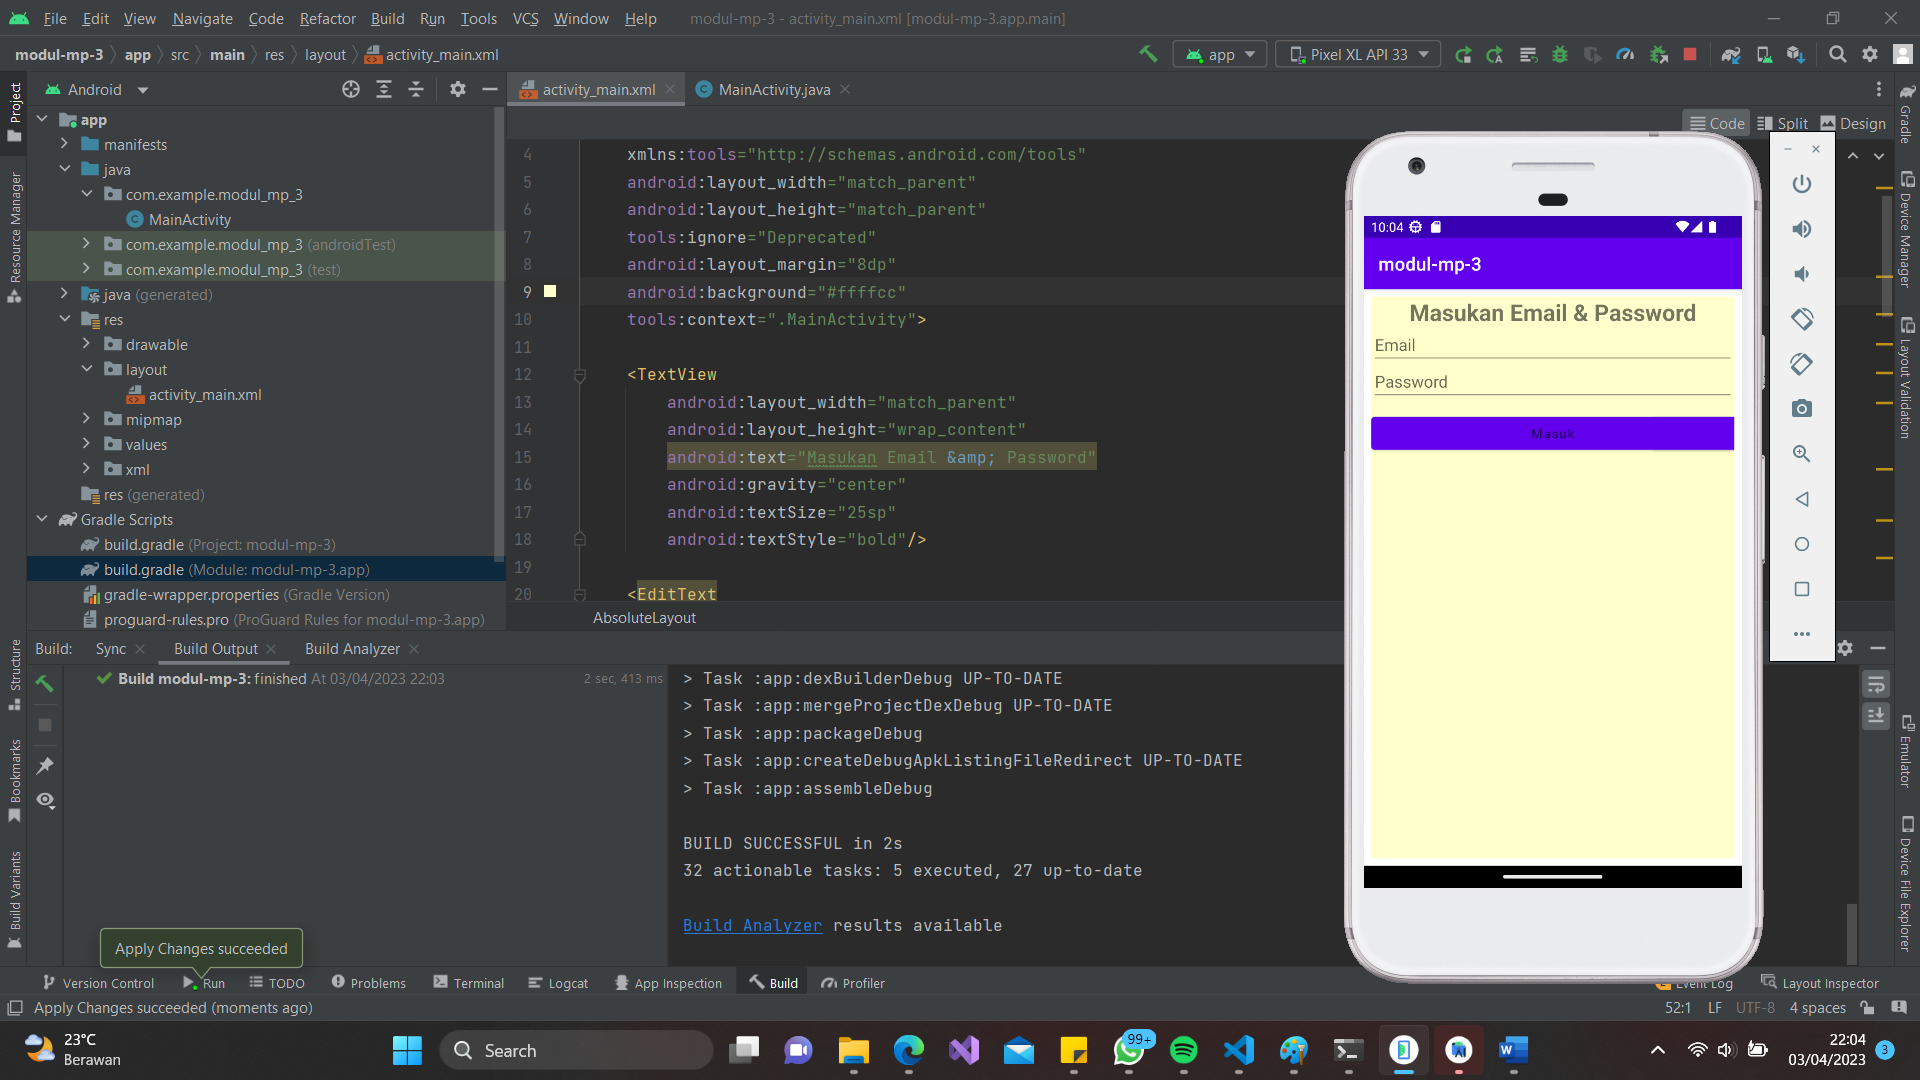Expand the values folder in the project tree
1920x1080 pixels.
87,444
